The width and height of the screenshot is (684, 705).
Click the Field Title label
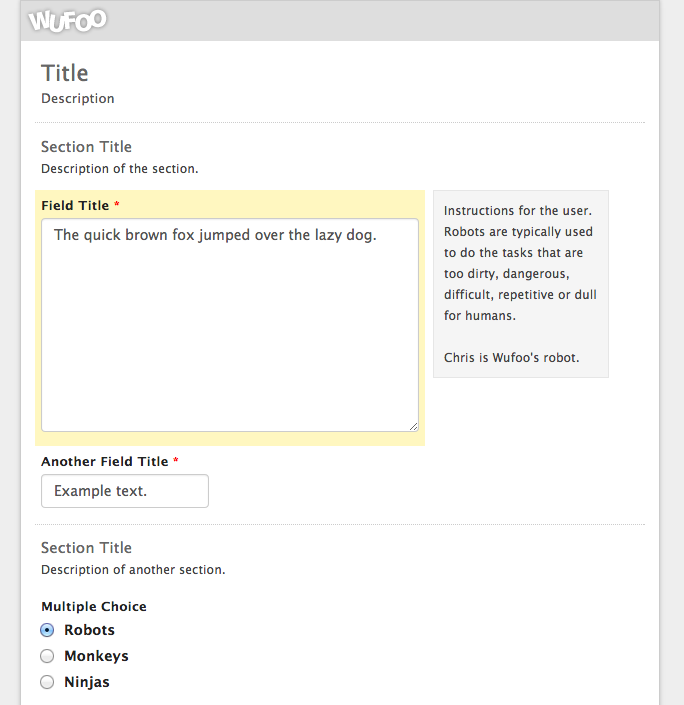(x=75, y=205)
